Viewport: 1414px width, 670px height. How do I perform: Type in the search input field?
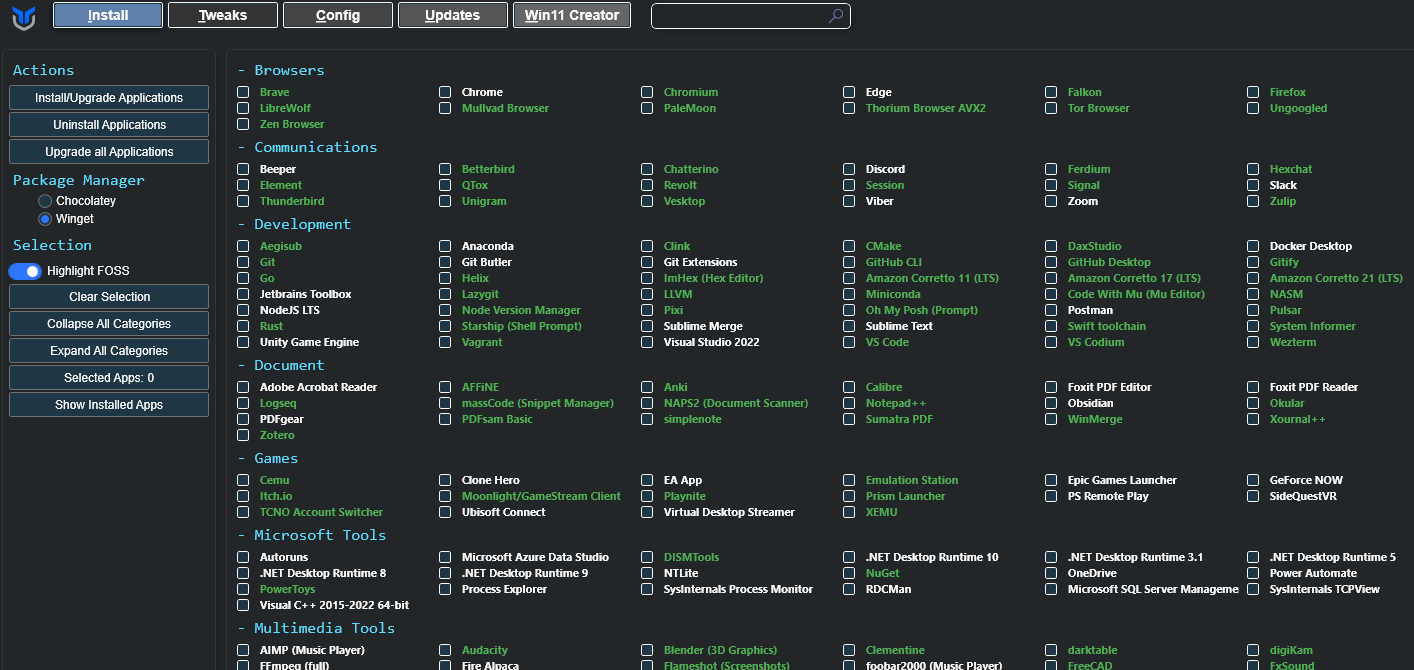(740, 16)
